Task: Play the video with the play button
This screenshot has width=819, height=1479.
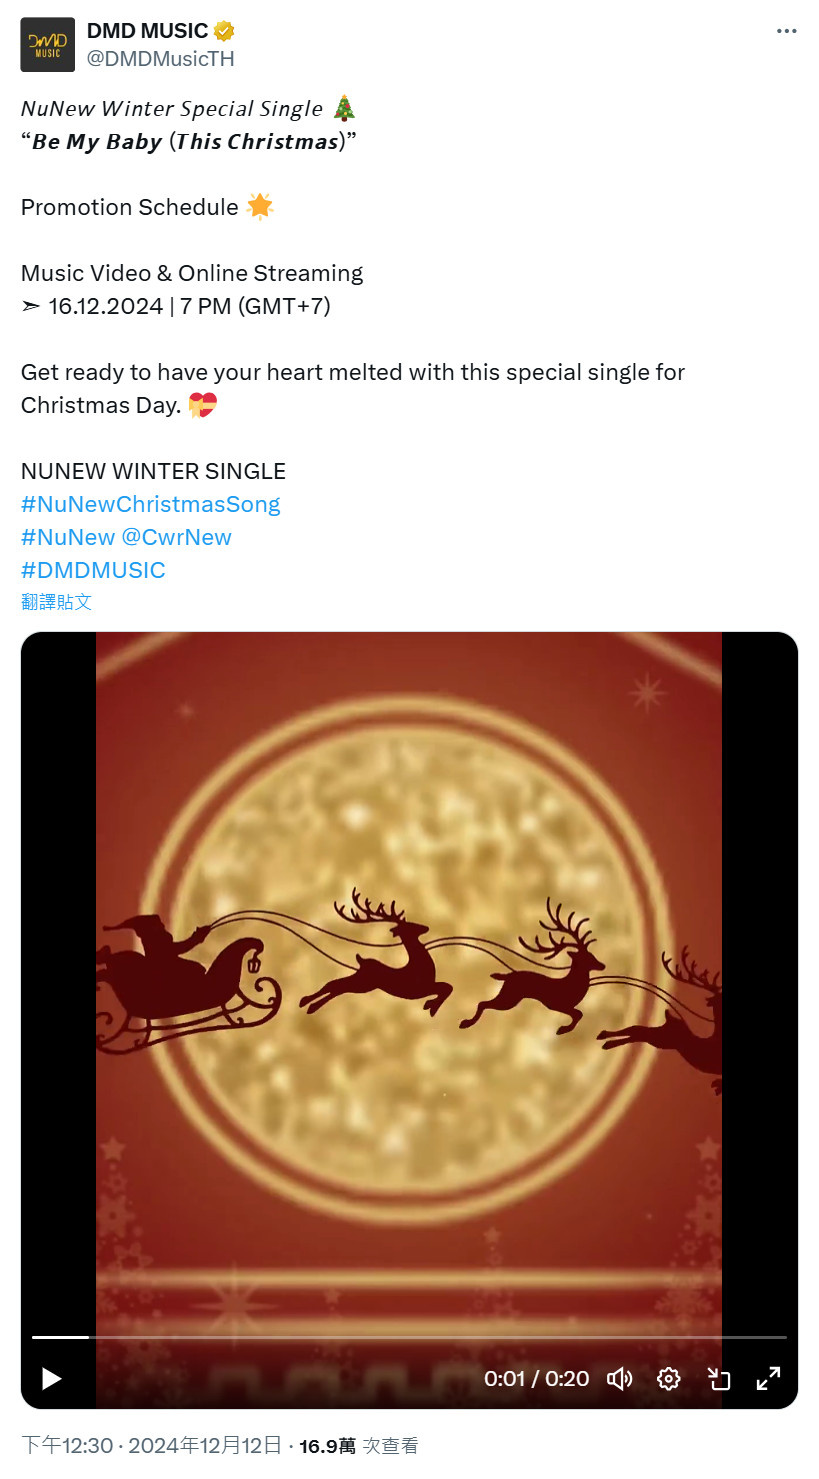Action: (51, 1379)
